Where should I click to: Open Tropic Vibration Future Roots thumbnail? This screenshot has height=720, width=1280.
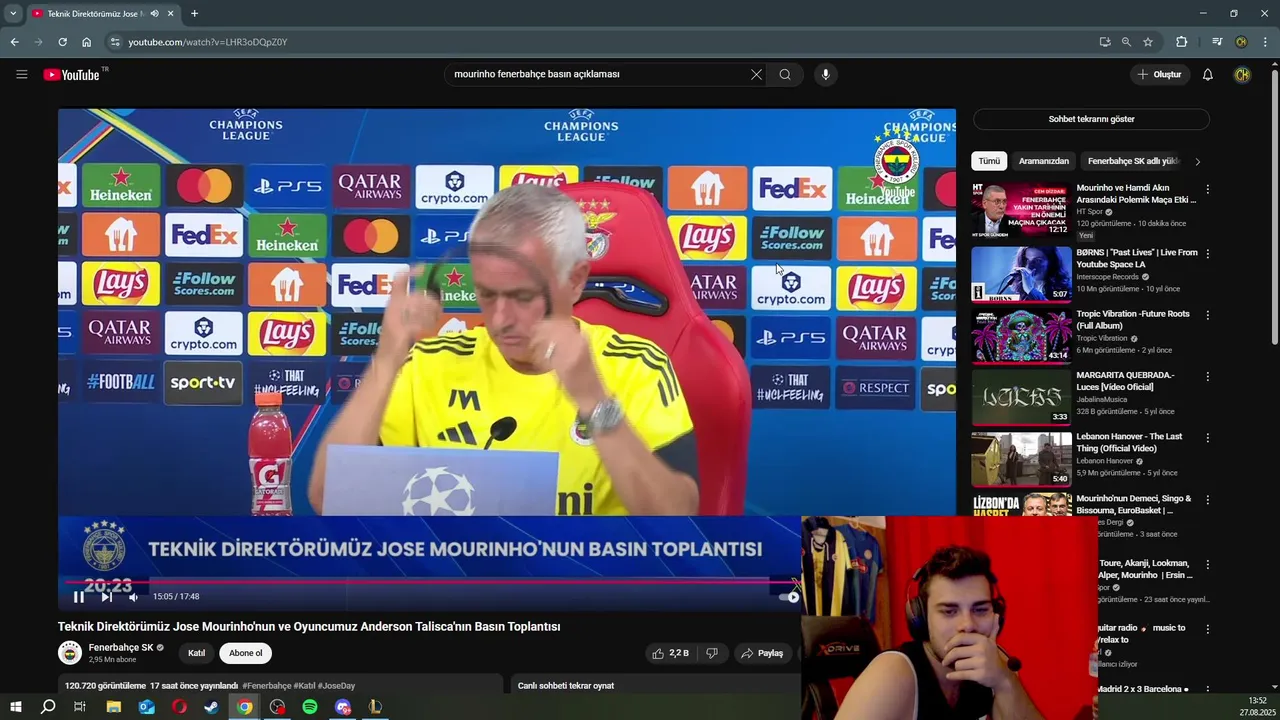click(x=1021, y=335)
